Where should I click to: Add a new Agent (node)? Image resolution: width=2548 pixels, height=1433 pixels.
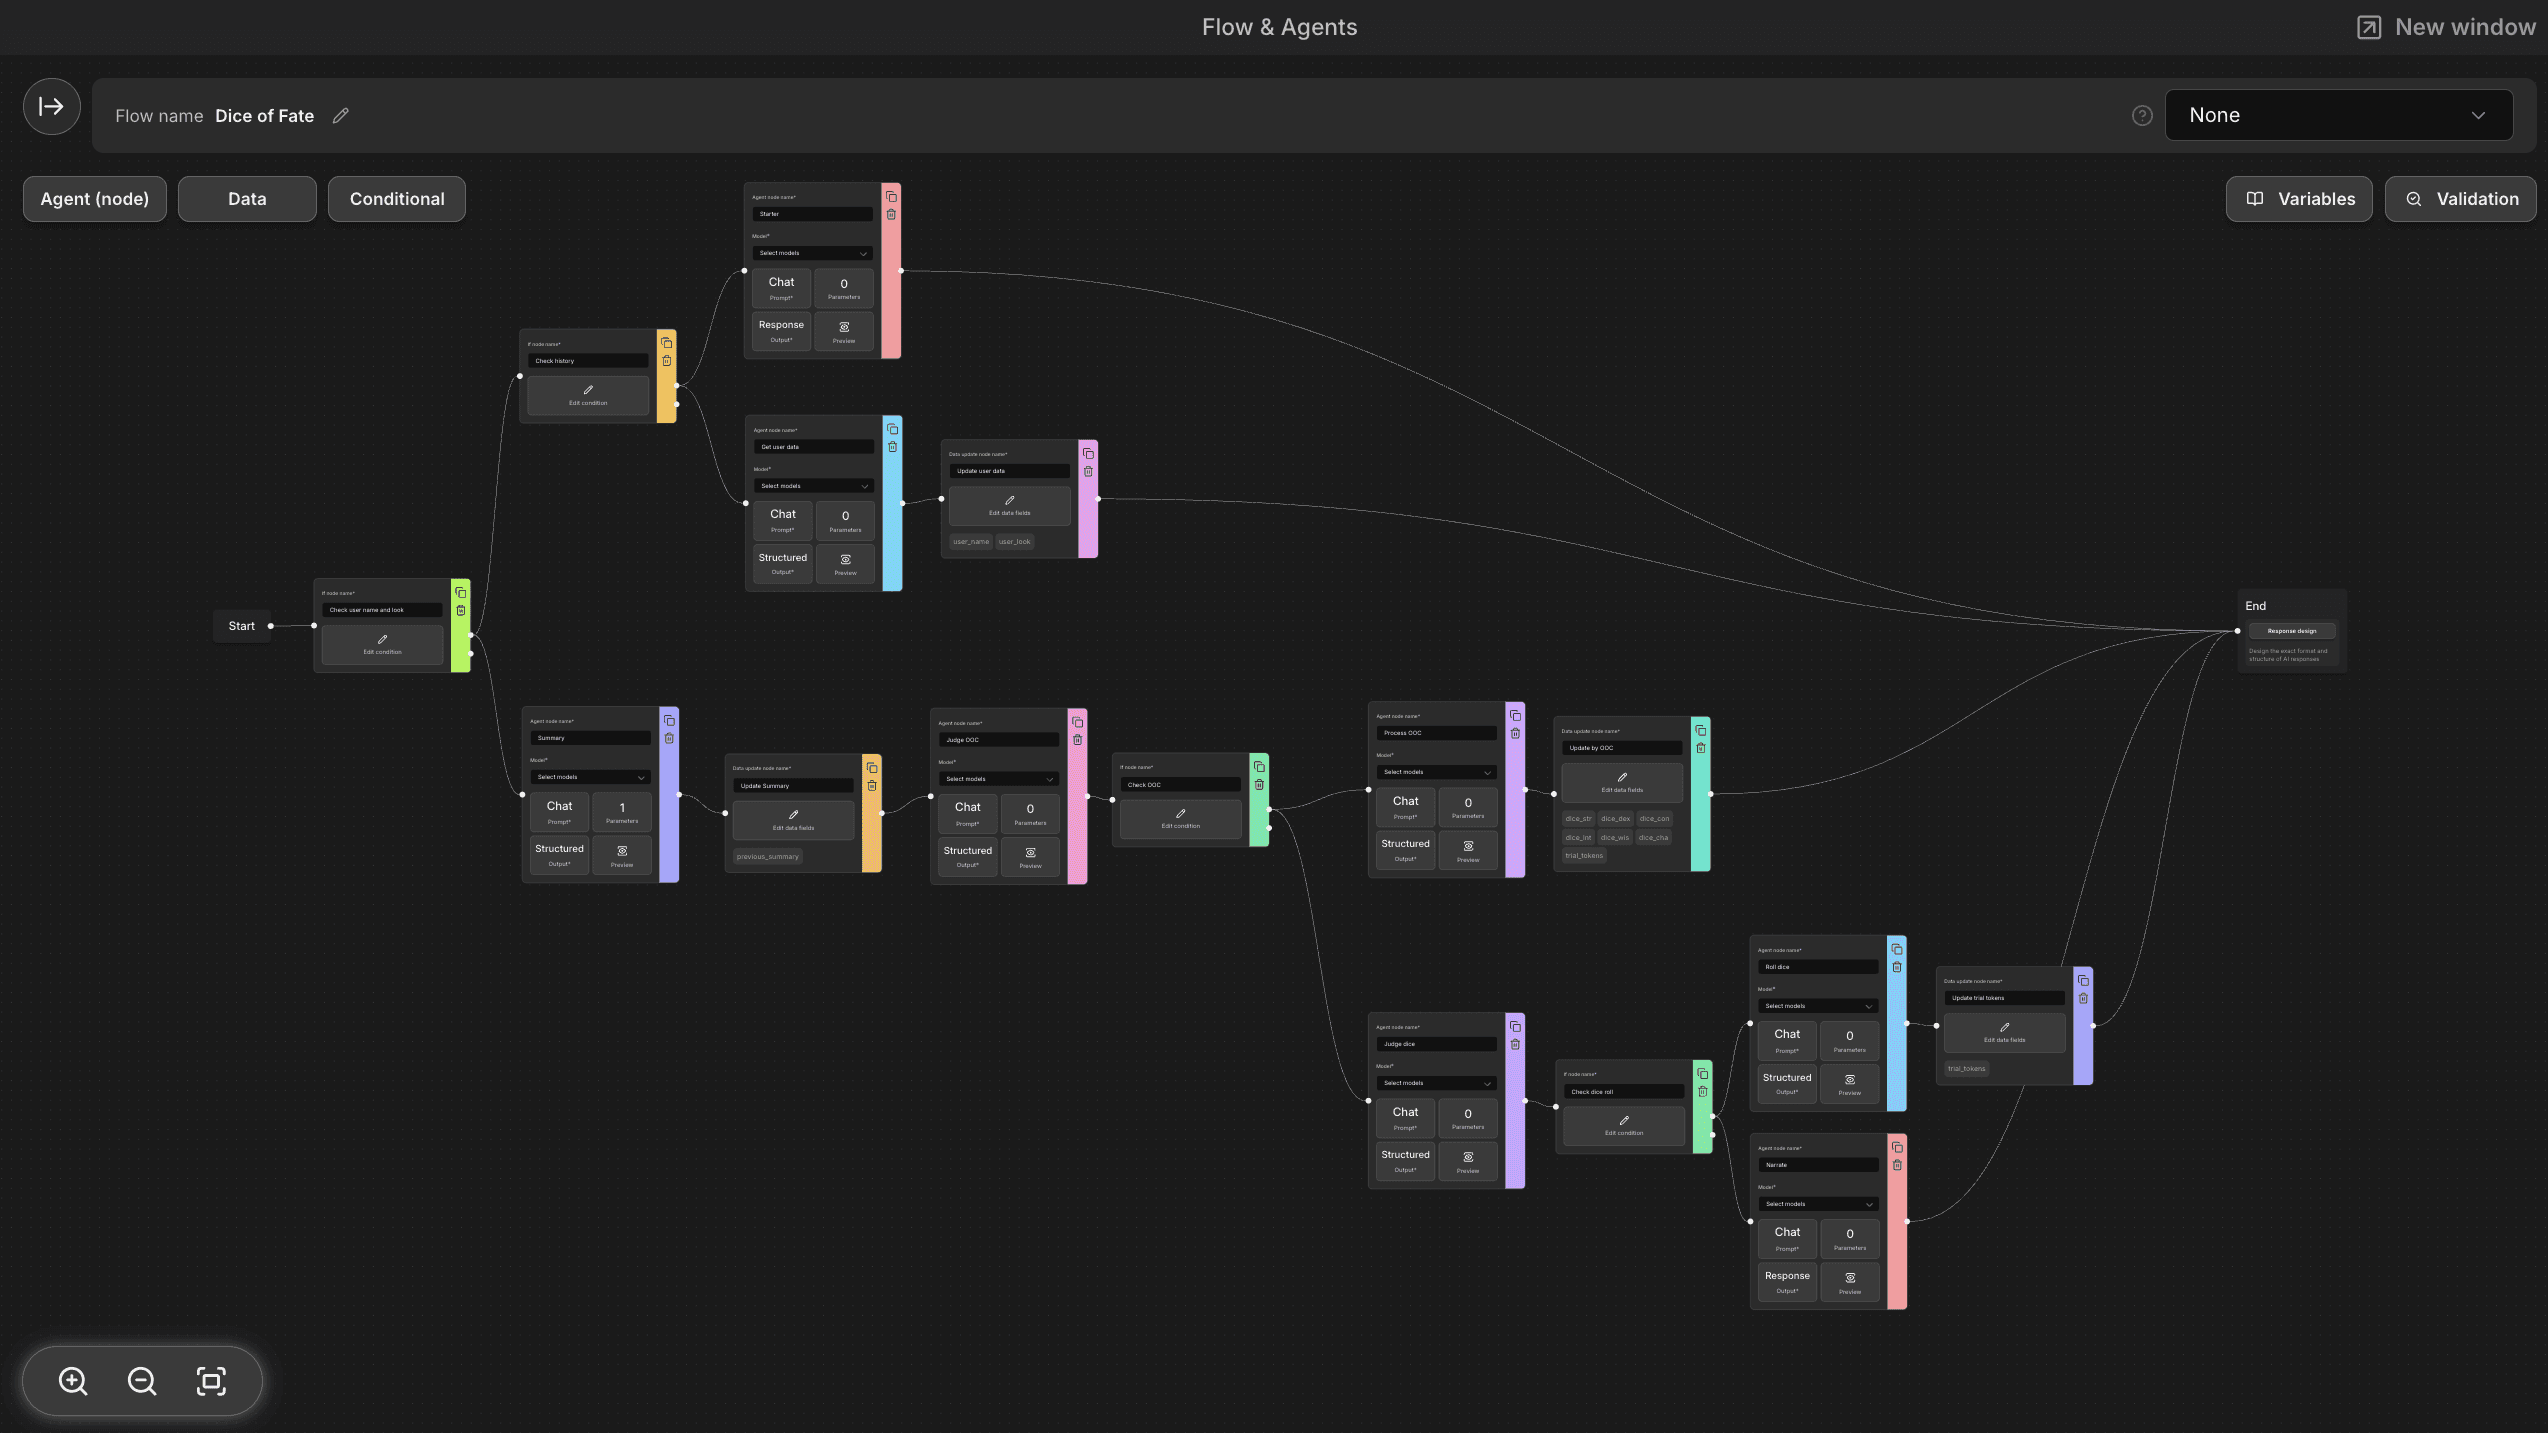95,199
